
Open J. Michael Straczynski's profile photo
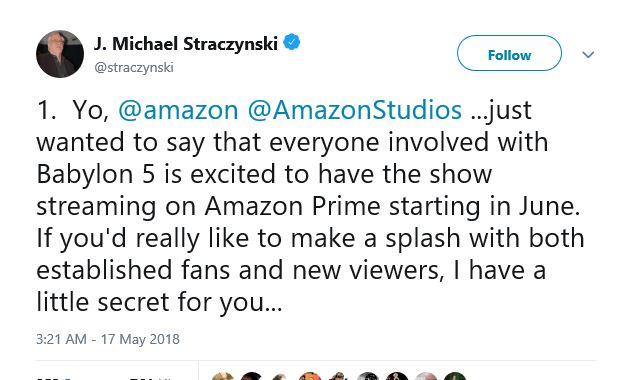click(60, 54)
